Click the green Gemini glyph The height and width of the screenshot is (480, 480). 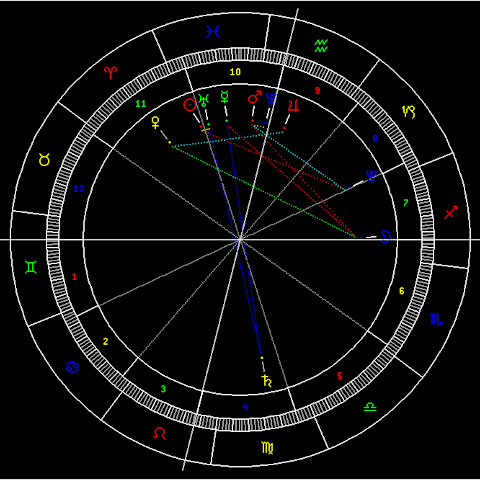[x=31, y=267]
